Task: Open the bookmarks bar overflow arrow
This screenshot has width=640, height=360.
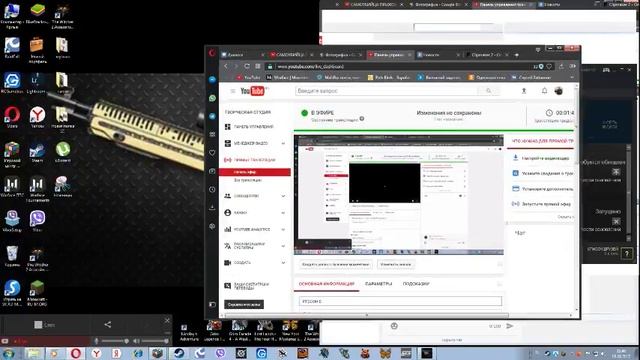Action: [x=571, y=77]
